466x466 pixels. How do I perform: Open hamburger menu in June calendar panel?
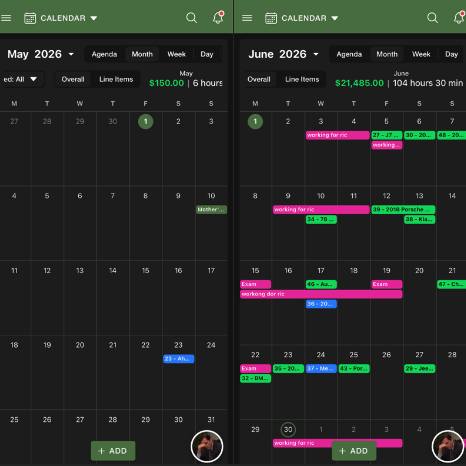[x=247, y=18]
